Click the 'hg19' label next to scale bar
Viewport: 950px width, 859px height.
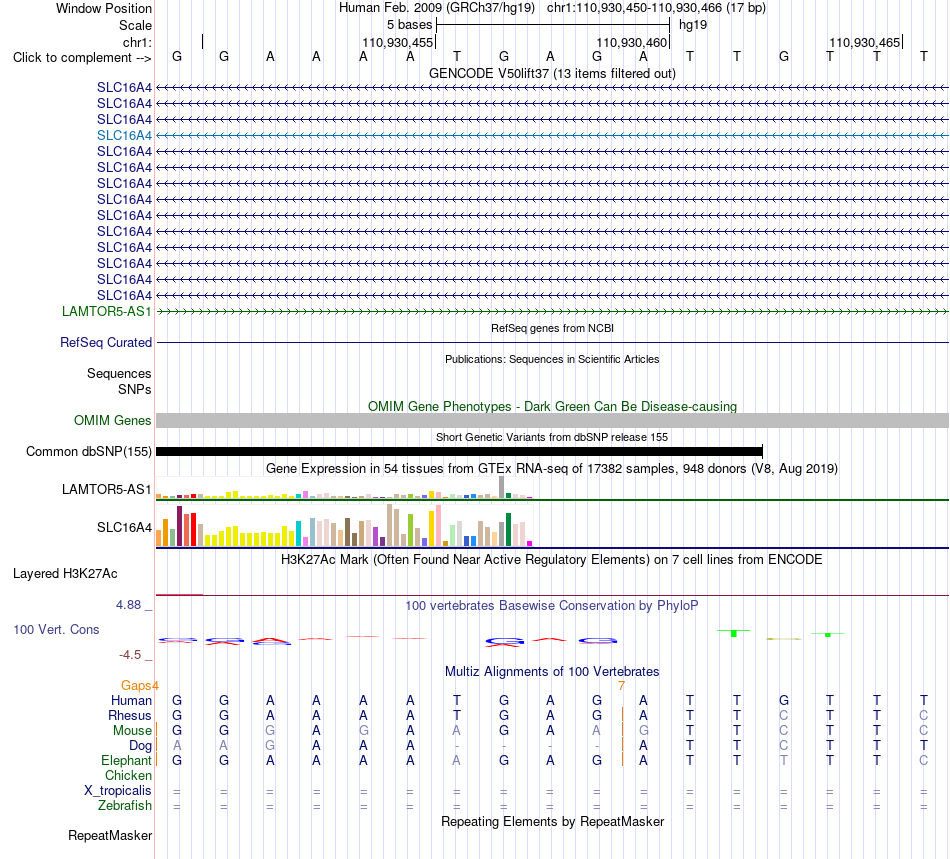[x=693, y=25]
